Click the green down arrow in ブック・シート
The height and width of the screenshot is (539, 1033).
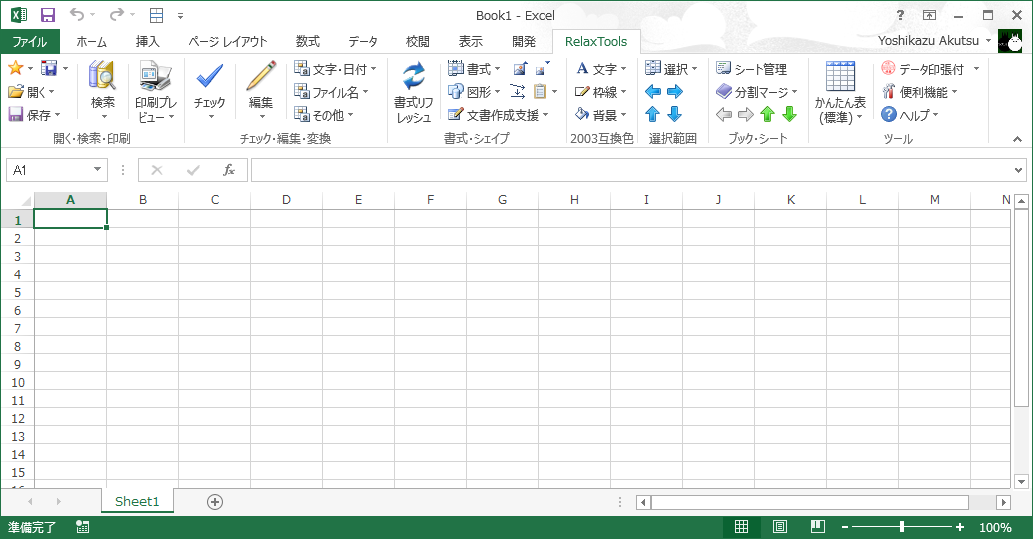[x=789, y=115]
